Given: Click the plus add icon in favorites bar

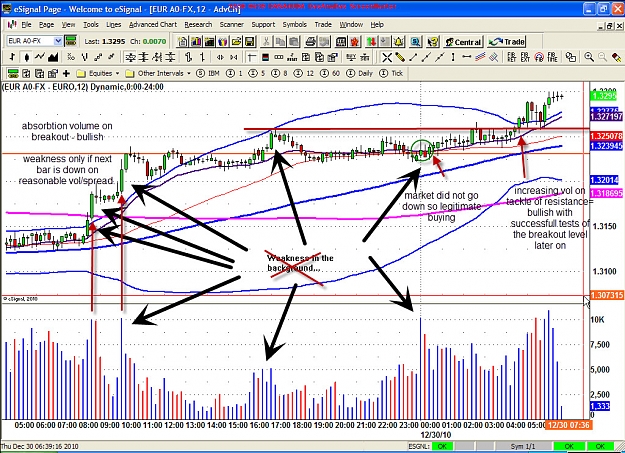Looking at the screenshot, I should [66, 73].
